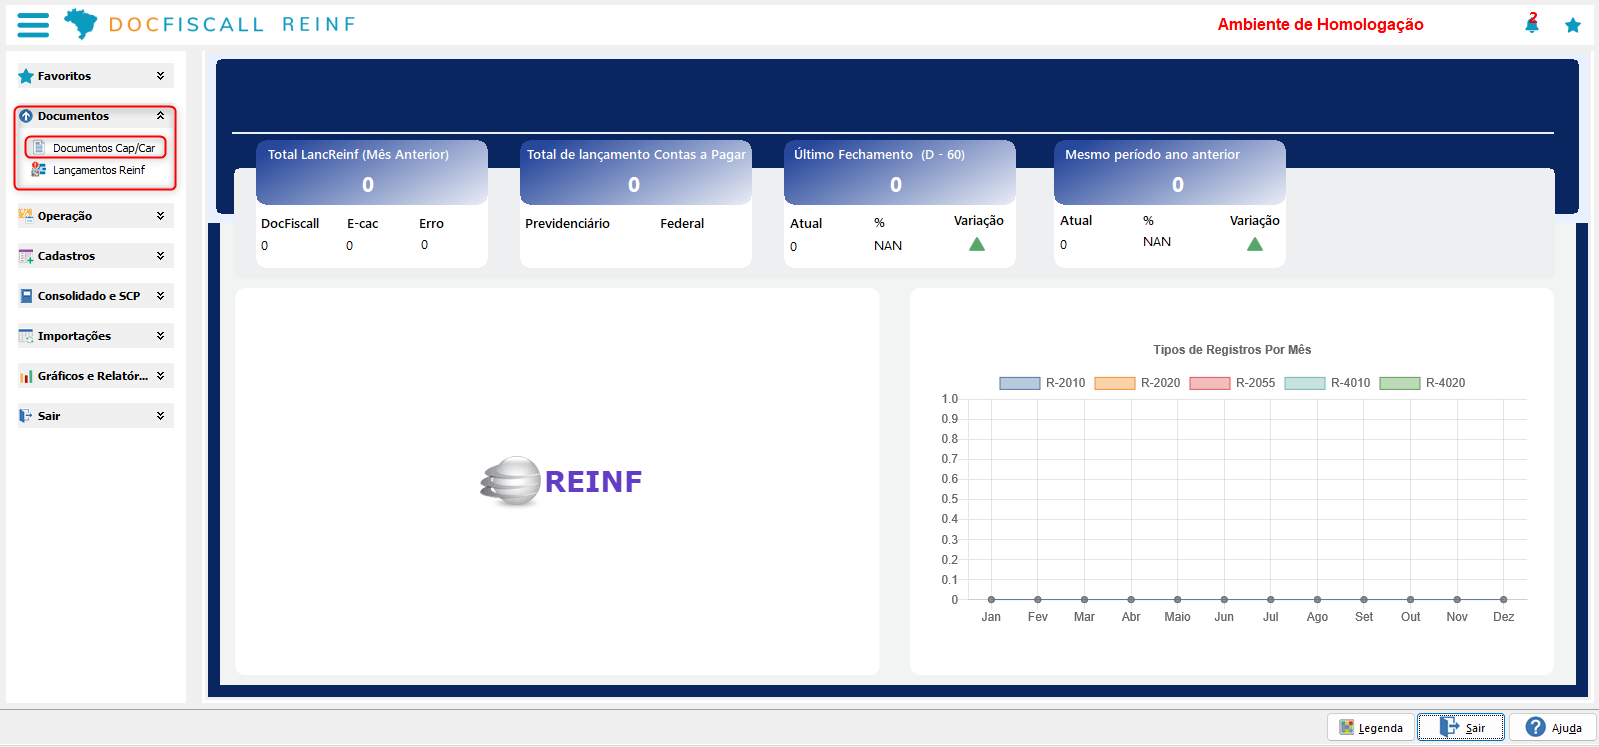Open Documentos Cap/Car menu item
1599x747 pixels.
click(x=95, y=147)
